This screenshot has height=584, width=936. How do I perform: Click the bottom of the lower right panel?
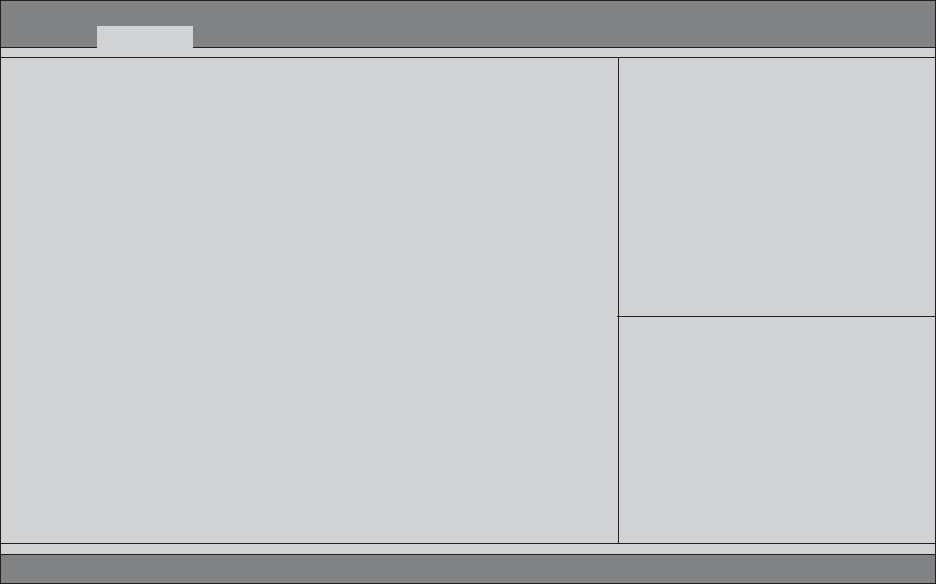(777, 525)
